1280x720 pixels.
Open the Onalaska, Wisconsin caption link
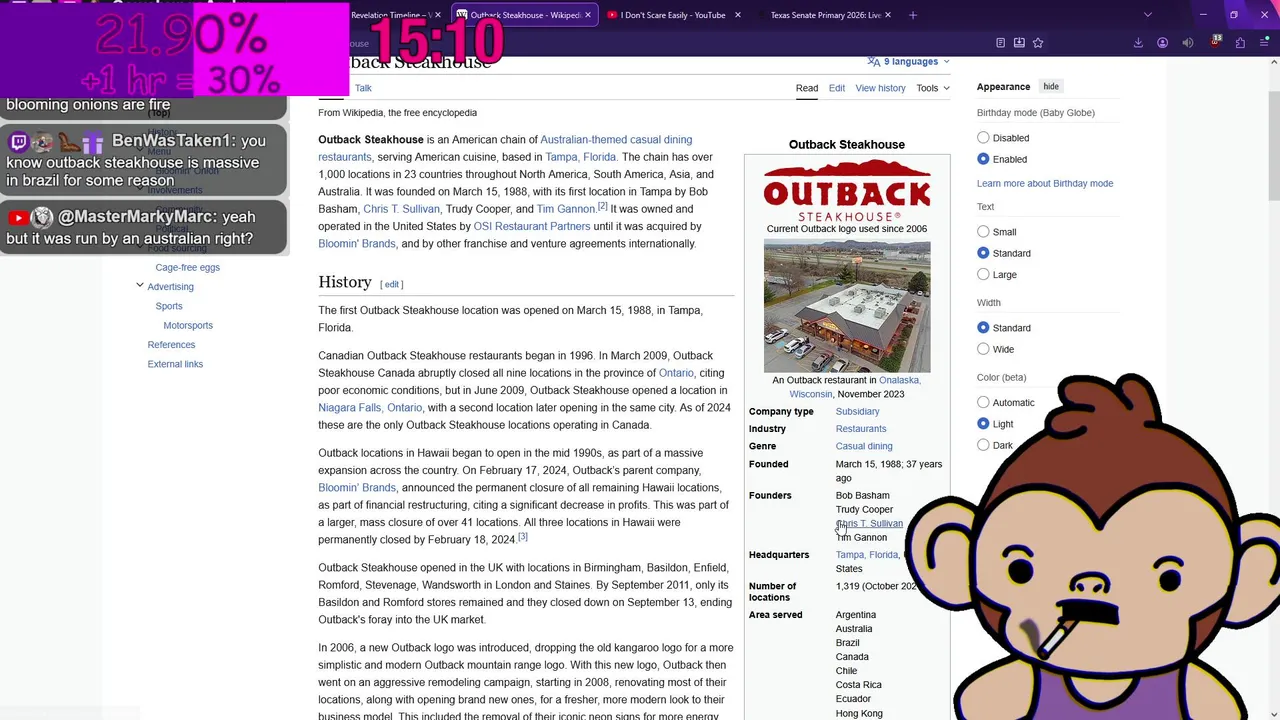pyautogui.click(x=855, y=387)
